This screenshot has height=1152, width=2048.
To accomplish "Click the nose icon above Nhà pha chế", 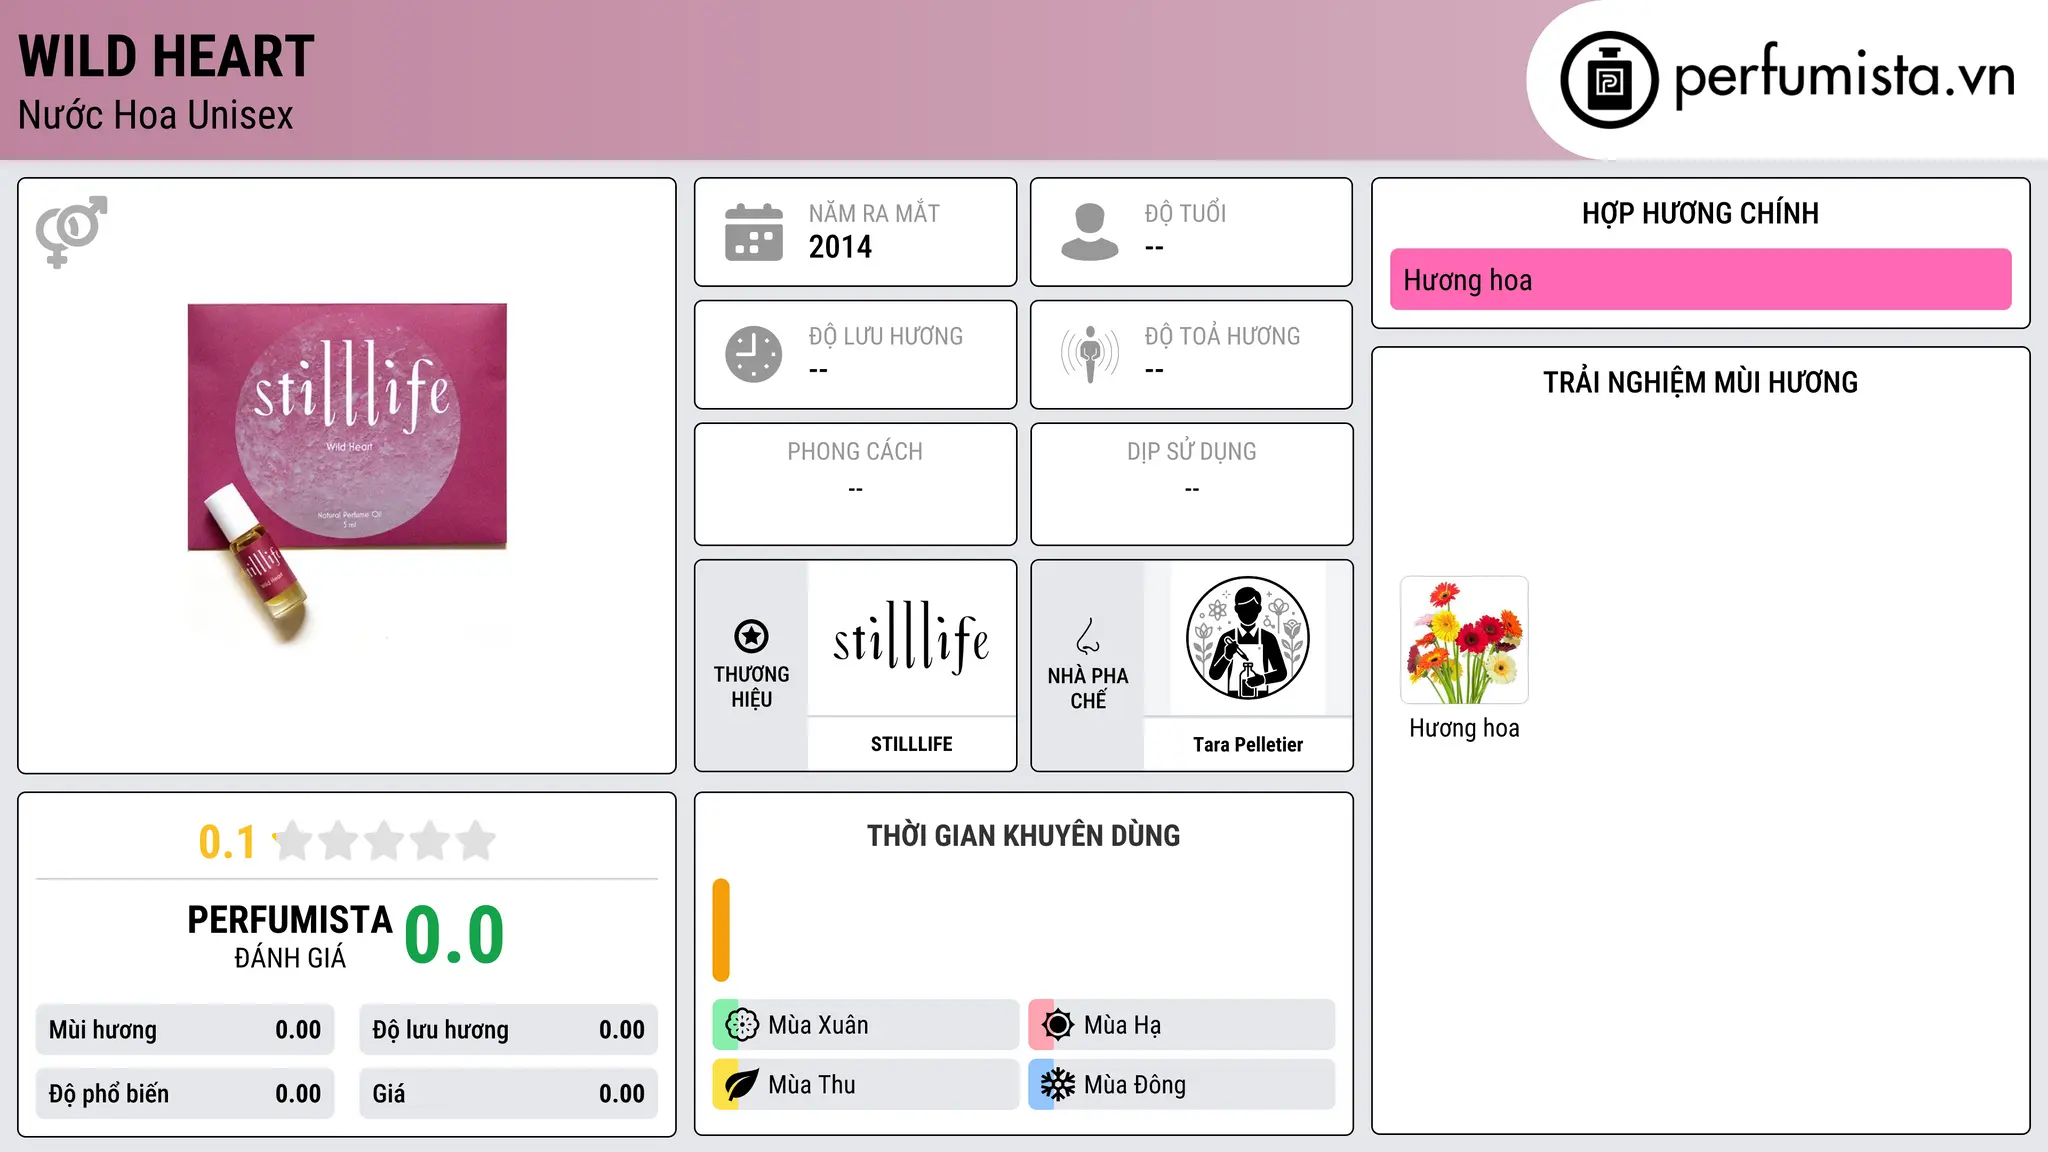I will tap(1087, 636).
